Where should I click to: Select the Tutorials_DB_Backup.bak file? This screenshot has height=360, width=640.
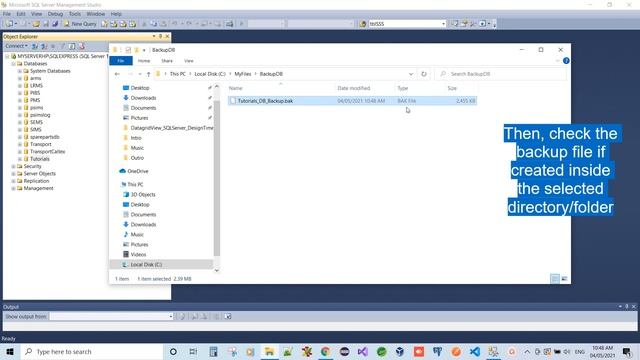click(352, 101)
